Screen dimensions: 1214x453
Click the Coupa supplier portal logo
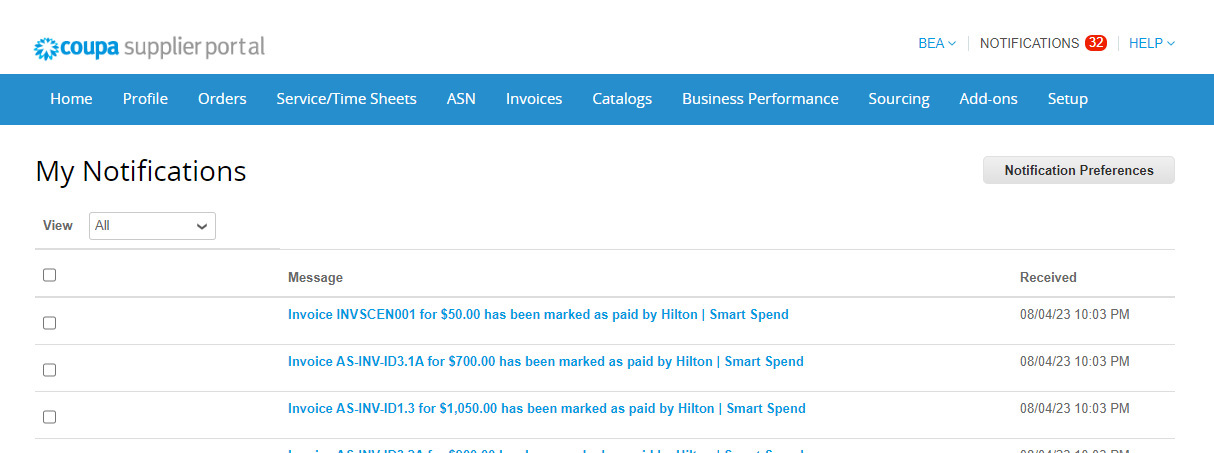pos(150,47)
